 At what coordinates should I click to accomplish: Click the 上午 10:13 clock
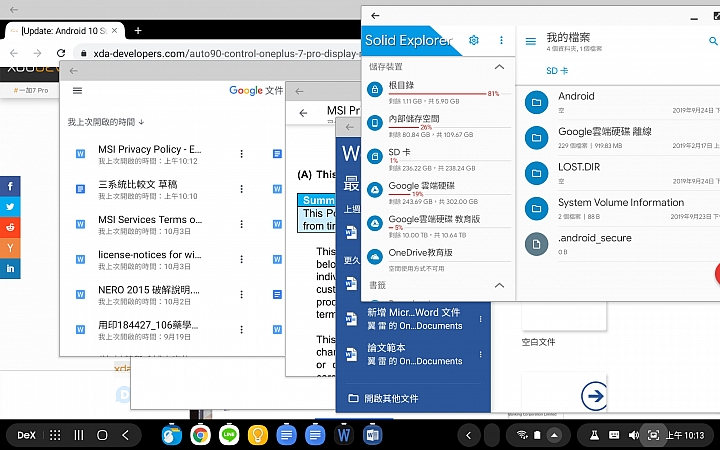685,435
